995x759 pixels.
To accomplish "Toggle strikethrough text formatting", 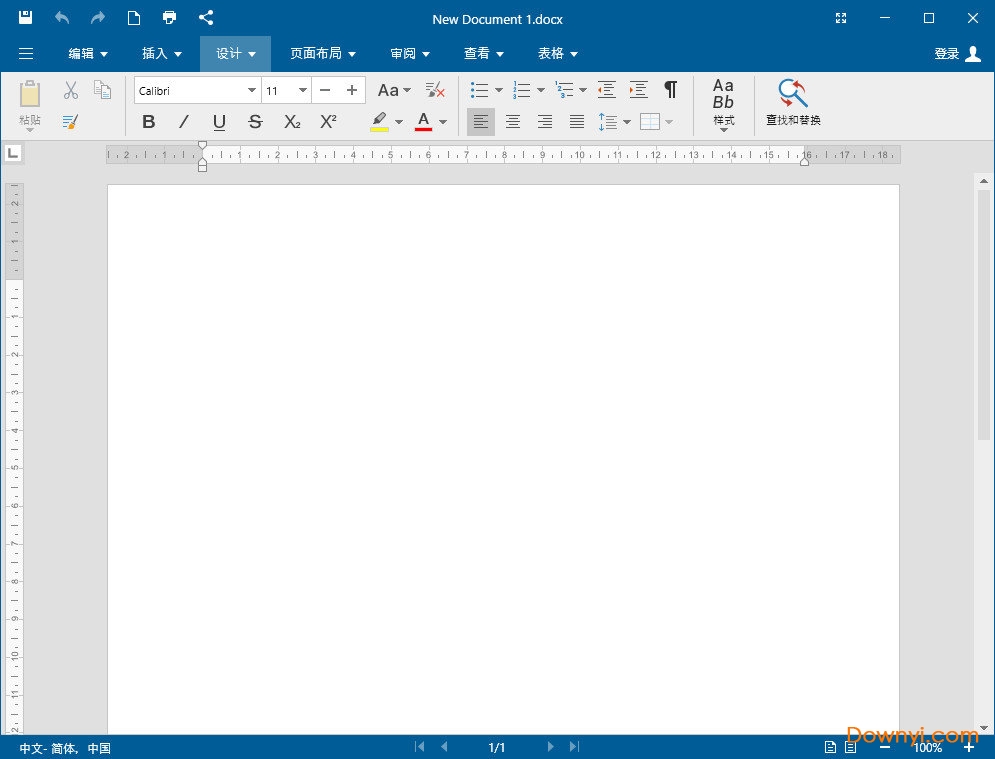I will pyautogui.click(x=255, y=122).
